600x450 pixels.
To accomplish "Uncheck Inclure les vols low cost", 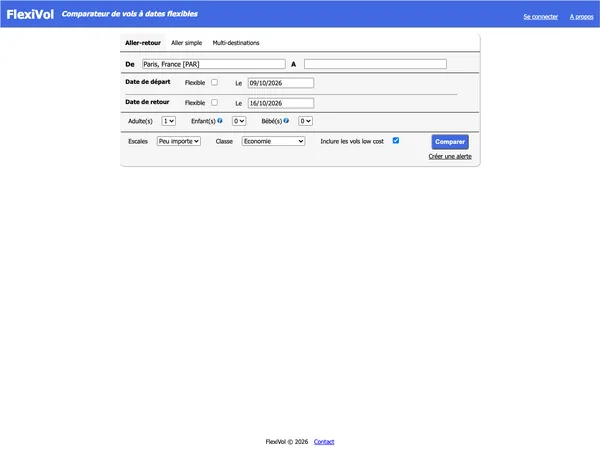I will 396,140.
